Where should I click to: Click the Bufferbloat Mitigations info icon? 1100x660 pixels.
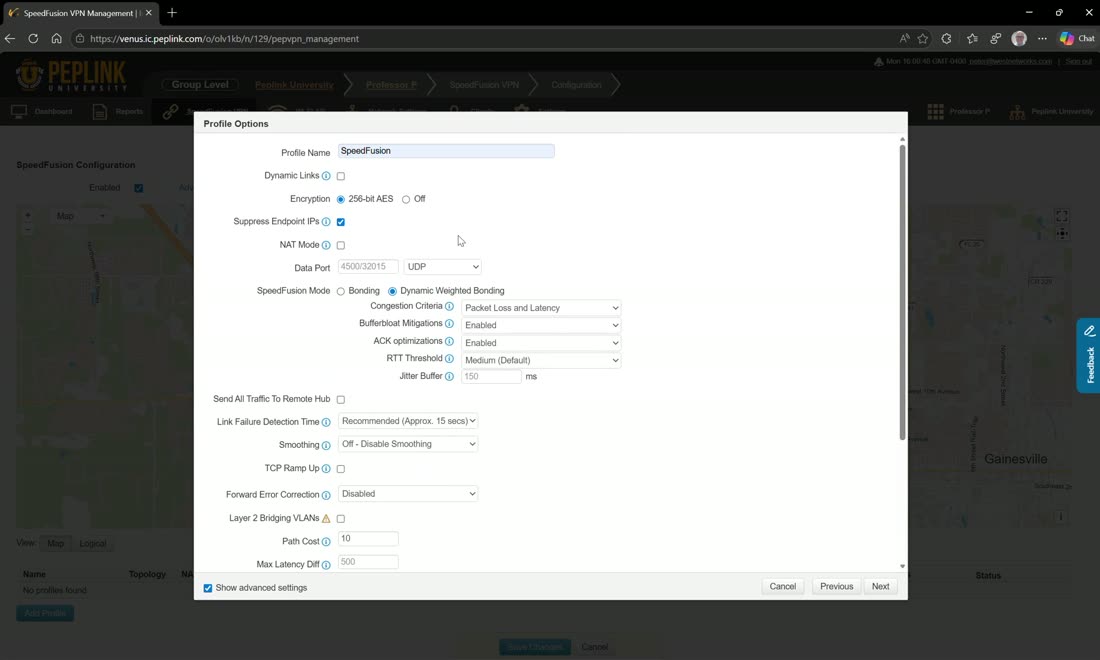point(449,324)
